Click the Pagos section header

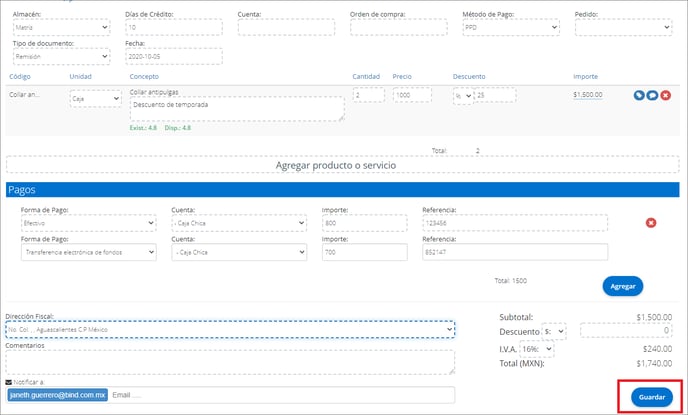343,190
